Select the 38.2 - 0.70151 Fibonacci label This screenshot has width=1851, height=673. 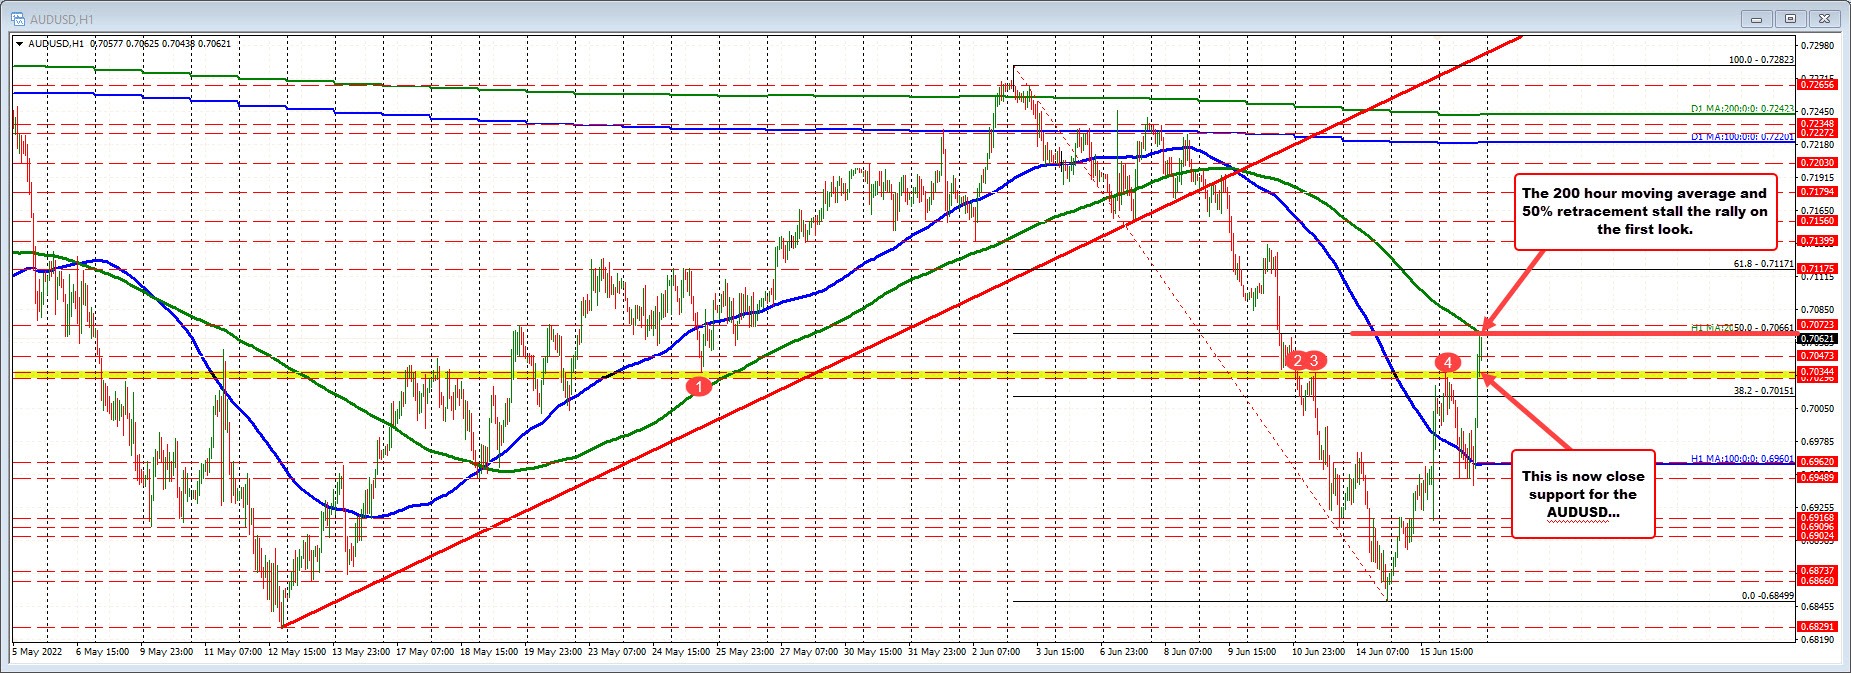1763,391
